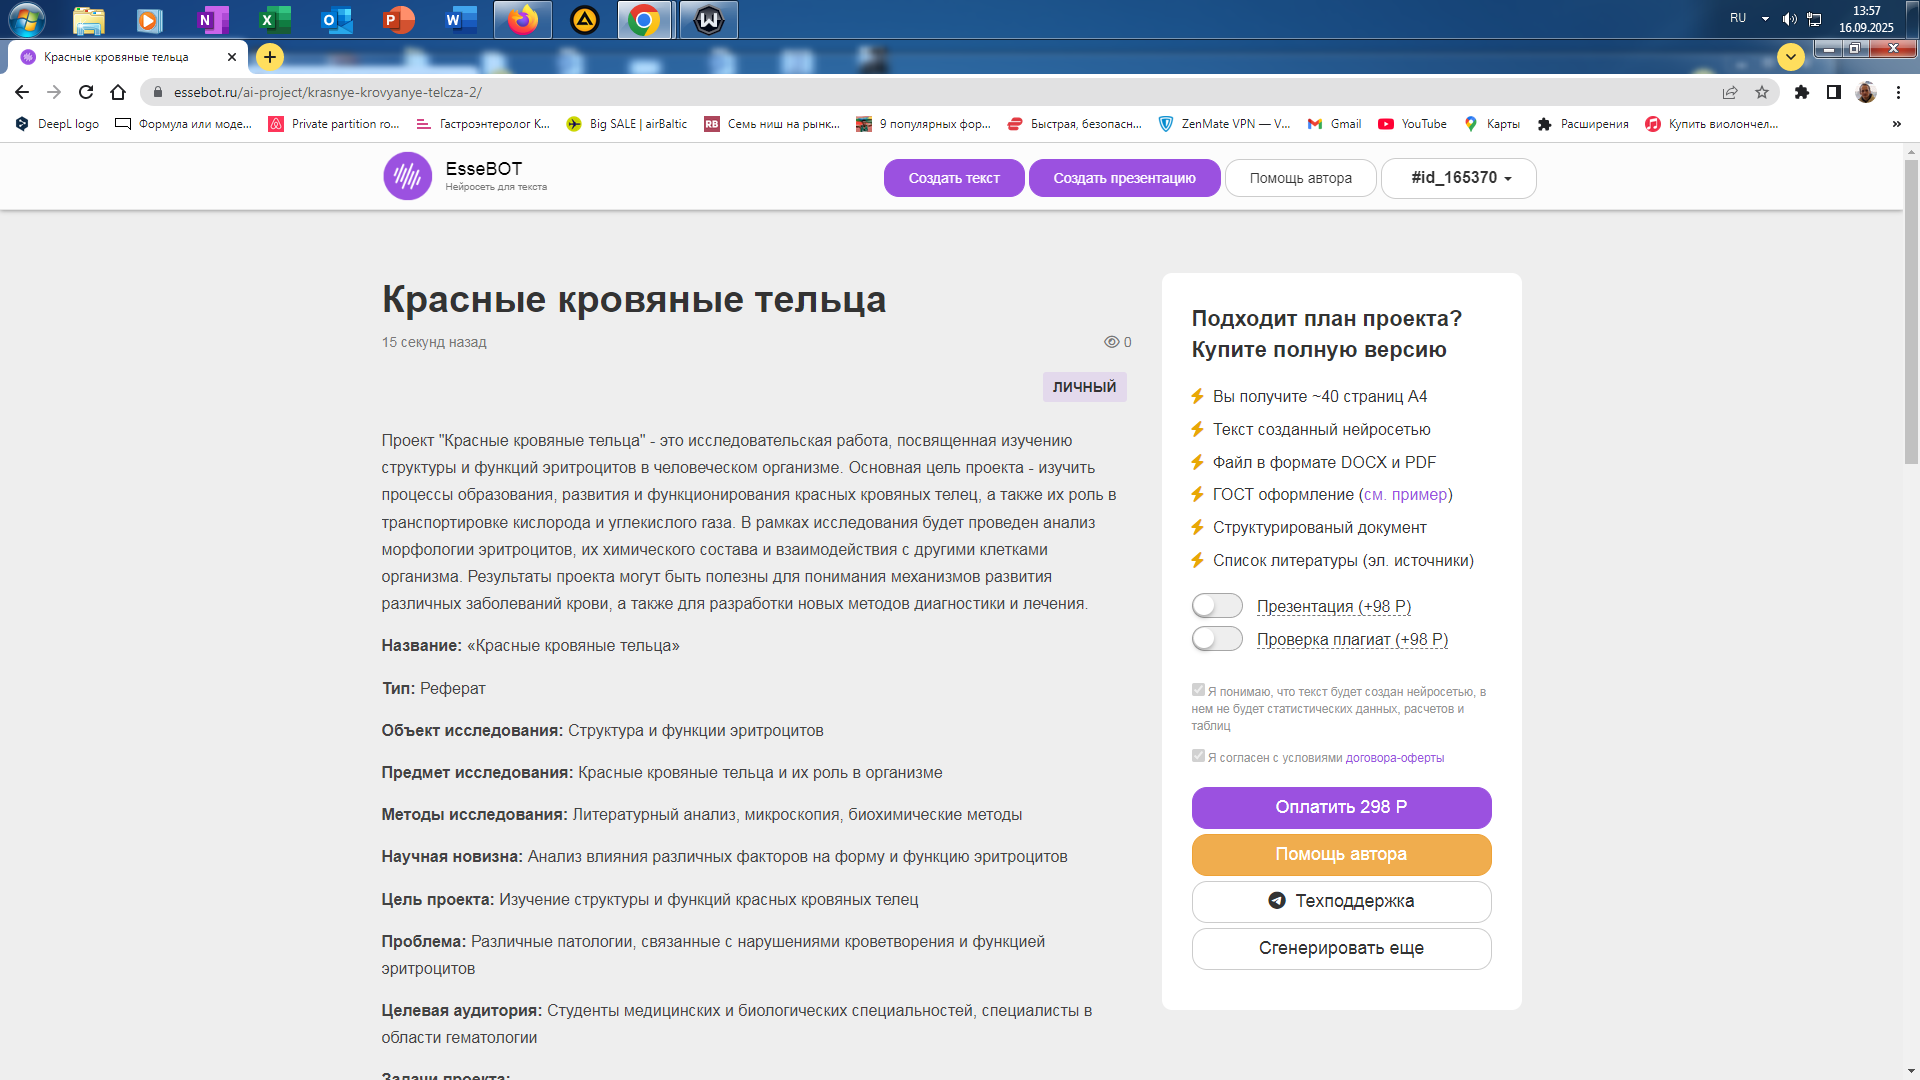This screenshot has height=1080, width=1920.
Task: Bookmark this page with the star icon
Action: point(1762,92)
